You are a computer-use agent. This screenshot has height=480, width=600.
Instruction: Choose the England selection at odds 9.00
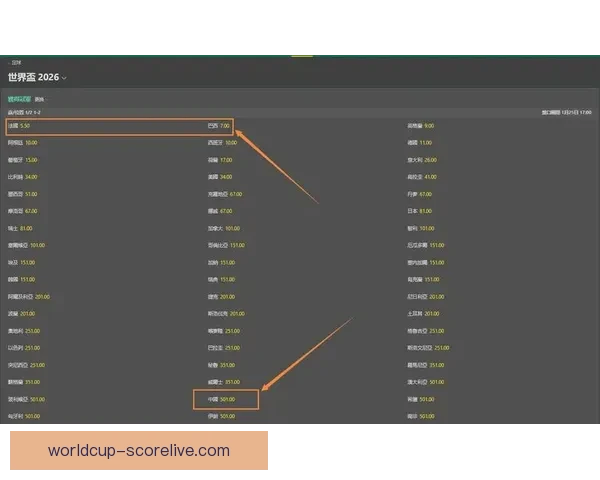pos(421,126)
